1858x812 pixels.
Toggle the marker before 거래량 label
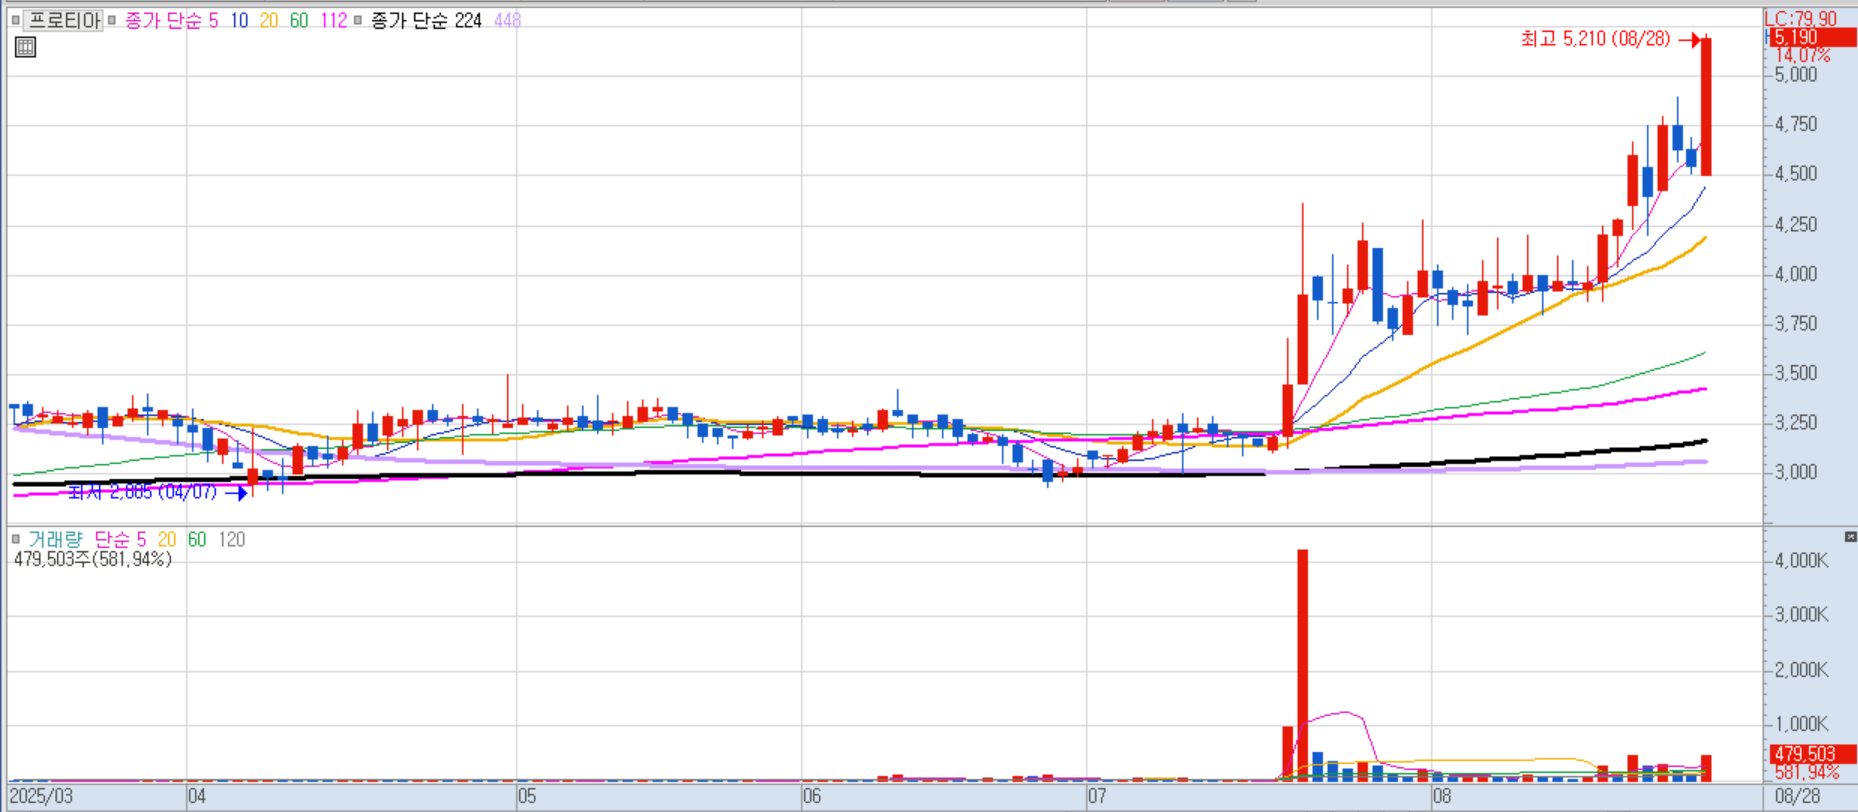15,539
